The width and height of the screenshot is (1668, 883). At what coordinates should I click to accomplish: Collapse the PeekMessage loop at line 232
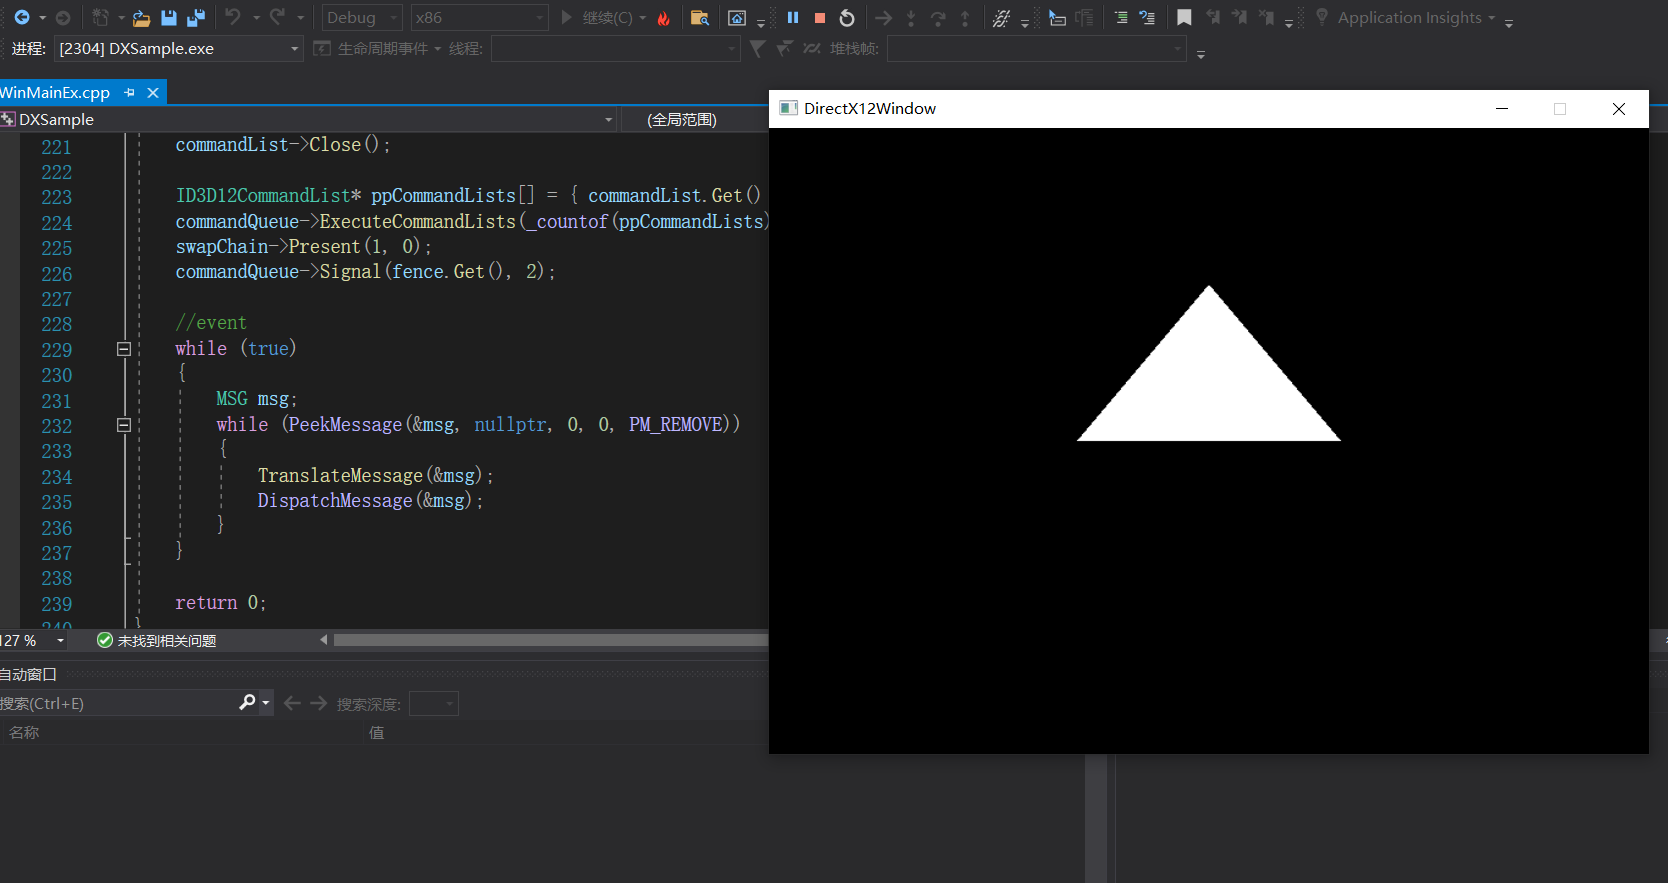[124, 425]
